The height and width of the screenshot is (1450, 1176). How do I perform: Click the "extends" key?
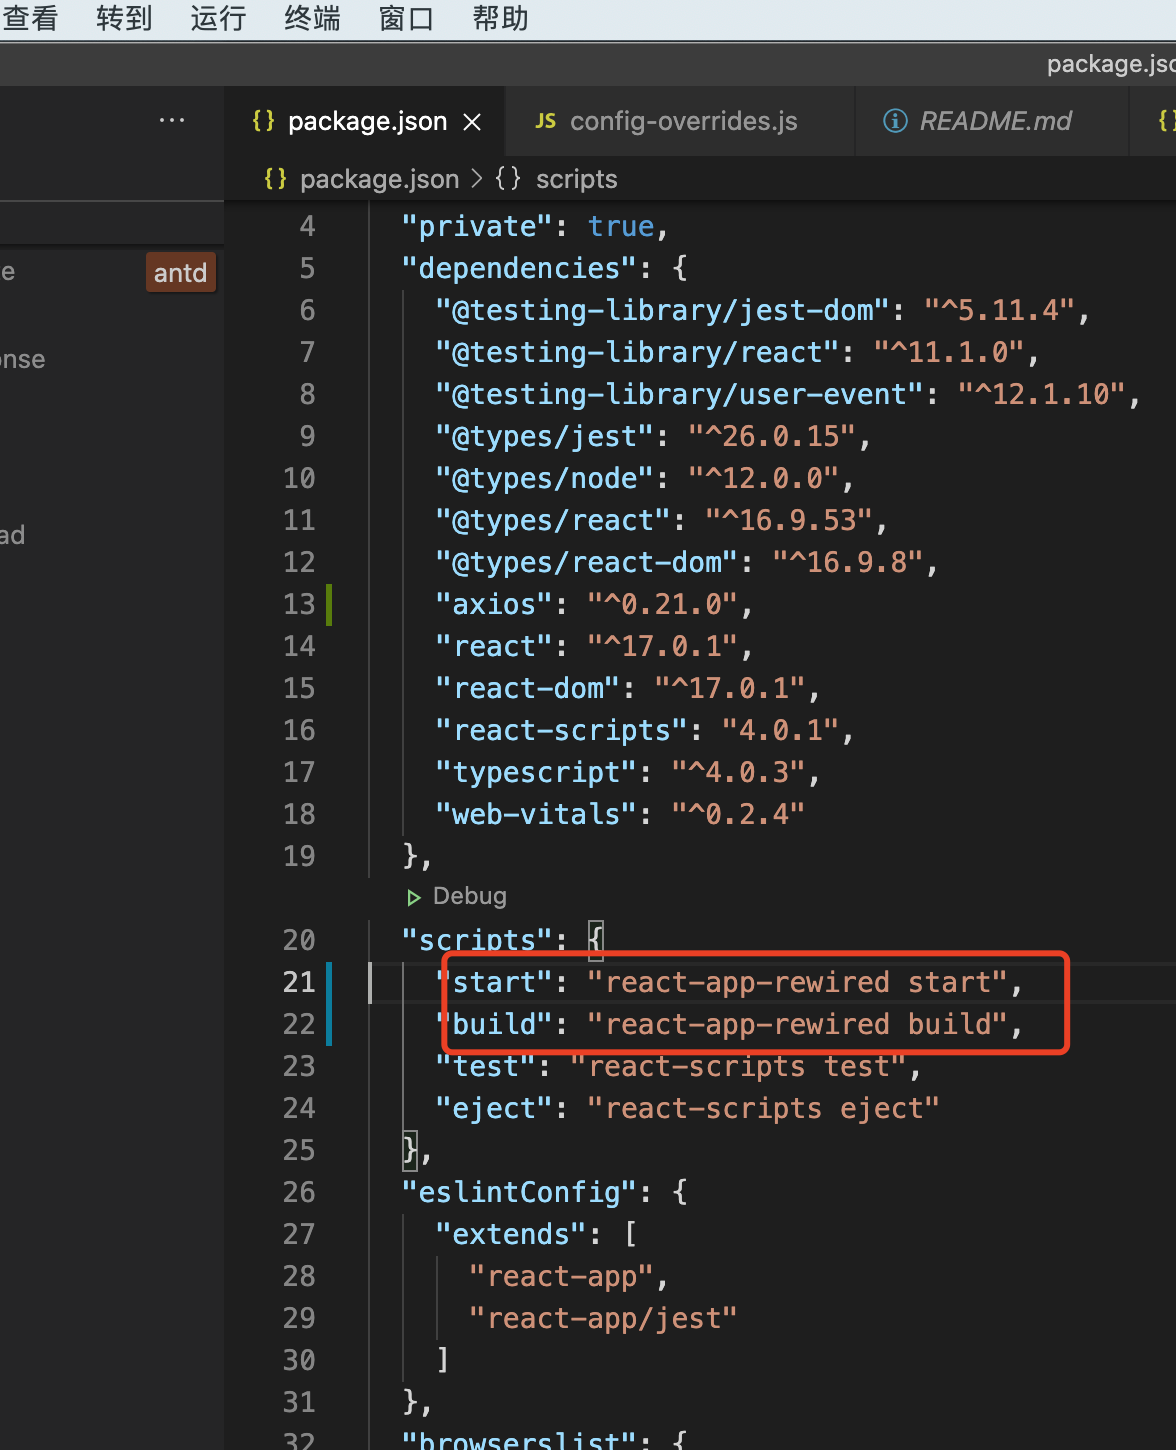coord(511,1235)
